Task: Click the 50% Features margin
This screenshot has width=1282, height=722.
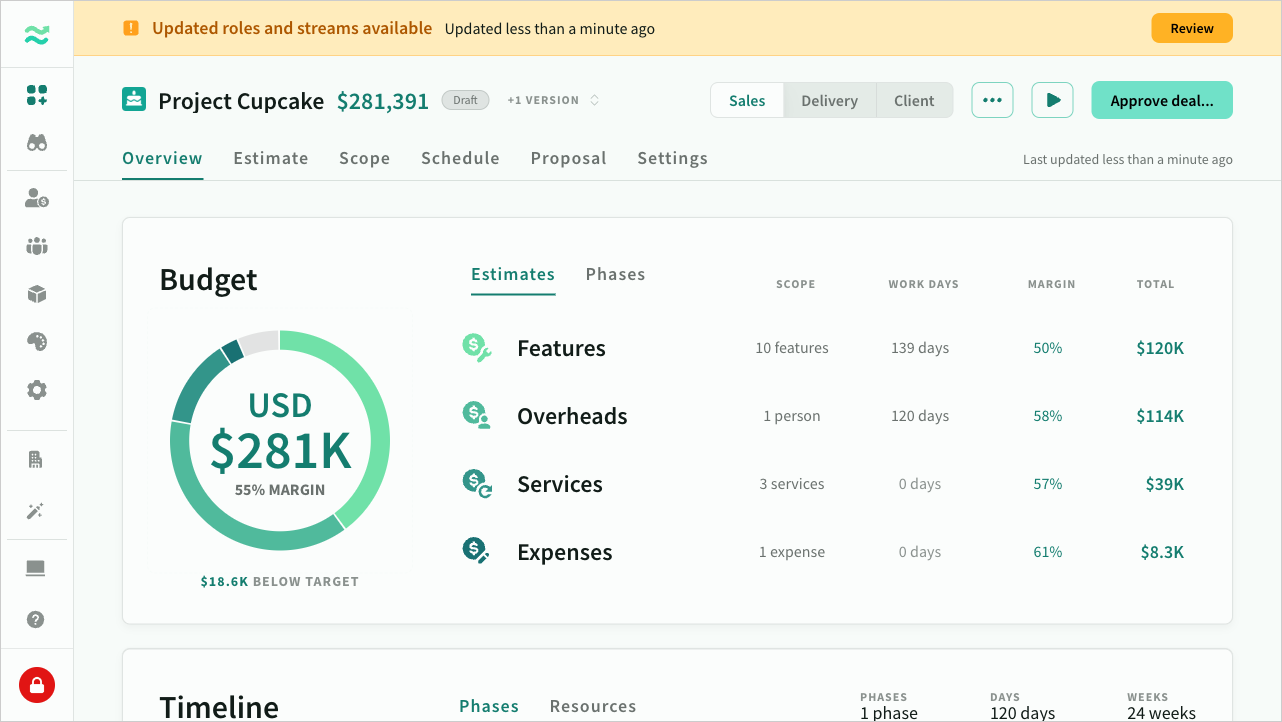Action: coord(1048,348)
